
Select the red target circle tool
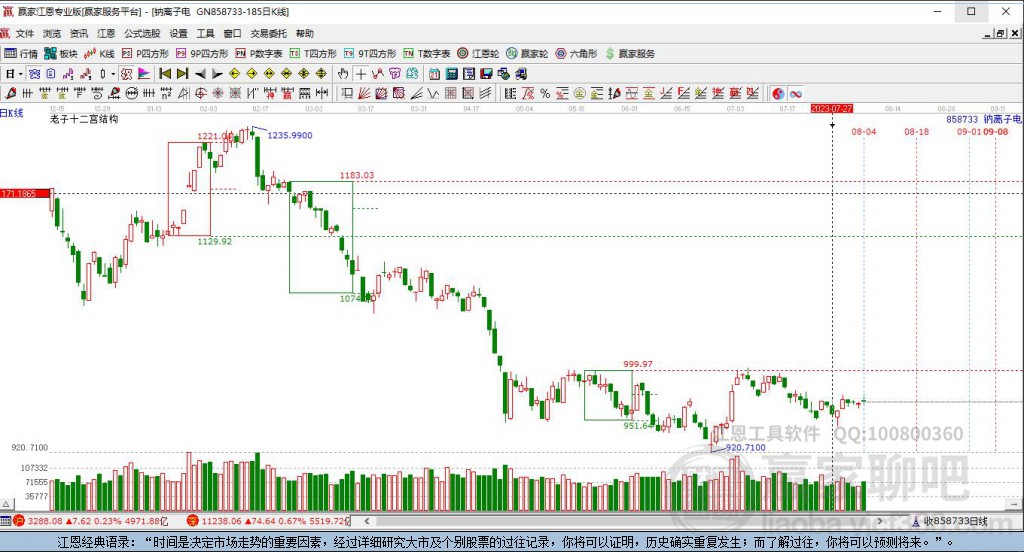tap(200, 93)
